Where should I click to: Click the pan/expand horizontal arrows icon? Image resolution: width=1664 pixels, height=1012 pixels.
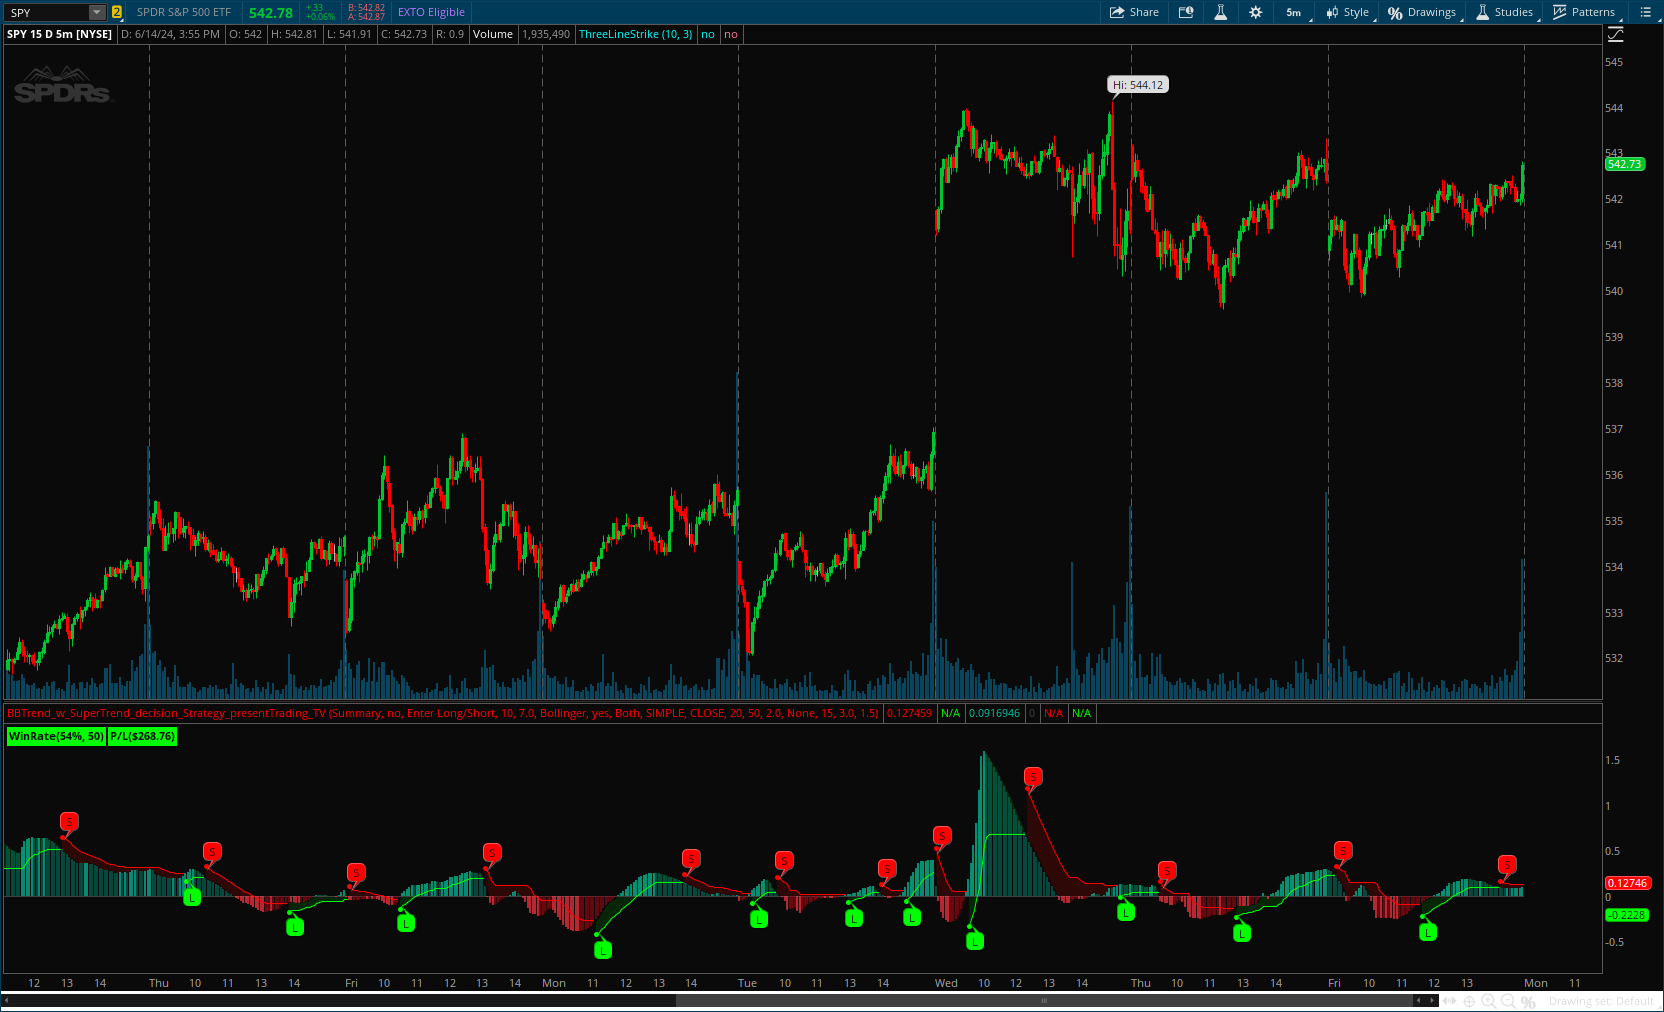1450,1001
